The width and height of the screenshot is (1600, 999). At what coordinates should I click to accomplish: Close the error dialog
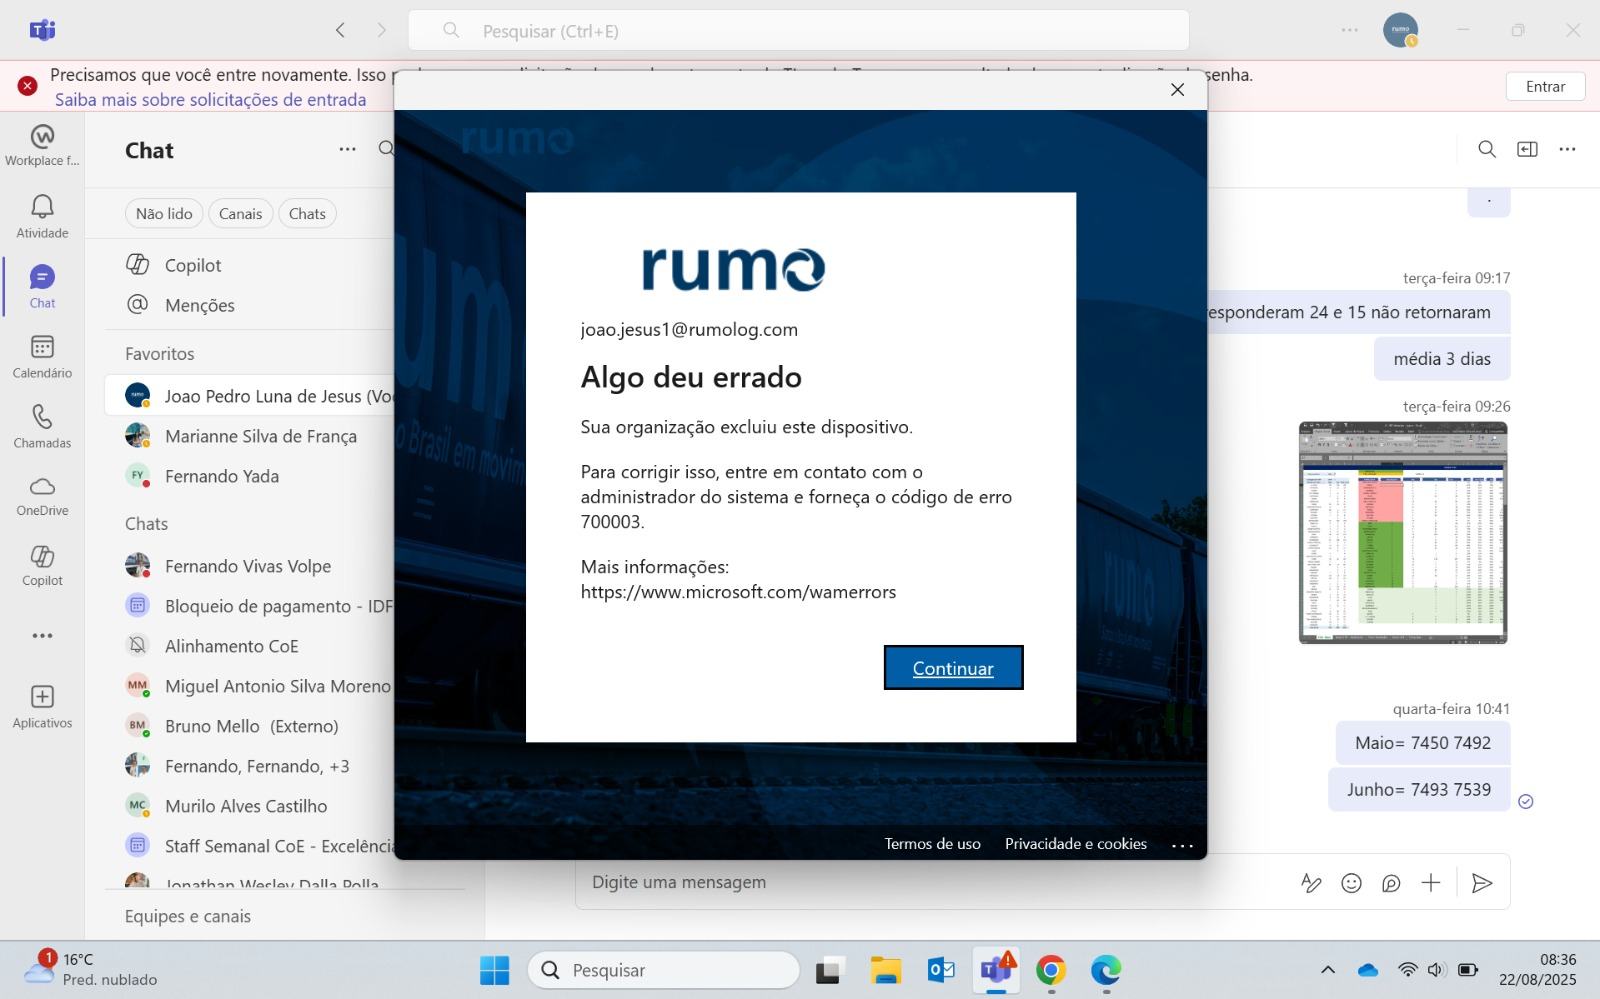(x=1177, y=90)
